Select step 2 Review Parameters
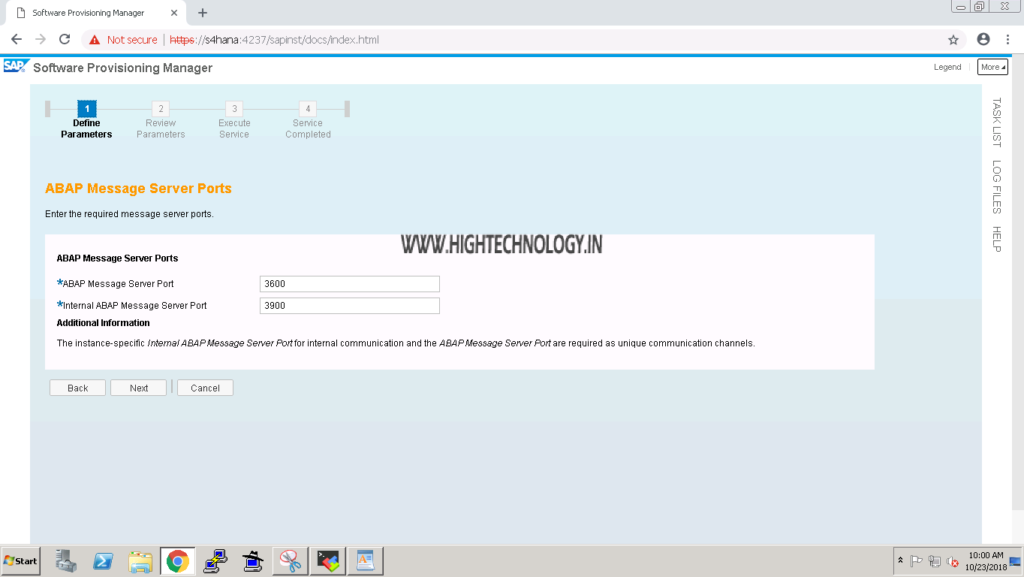The width and height of the screenshot is (1024, 577). (161, 120)
